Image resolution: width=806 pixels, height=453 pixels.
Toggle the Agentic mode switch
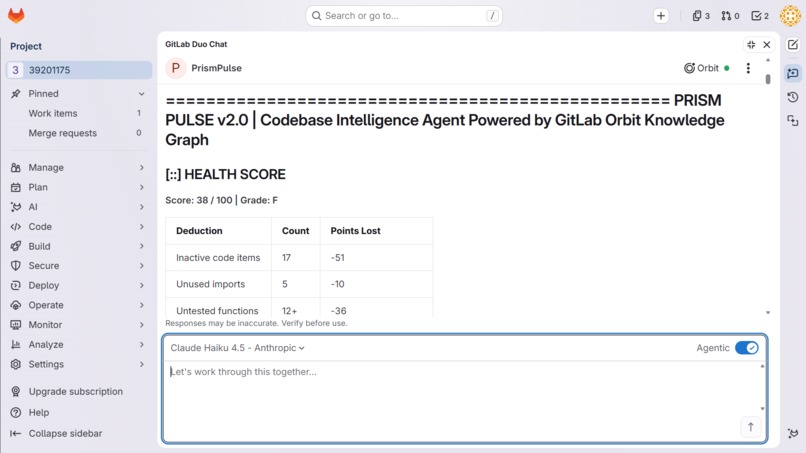click(746, 348)
